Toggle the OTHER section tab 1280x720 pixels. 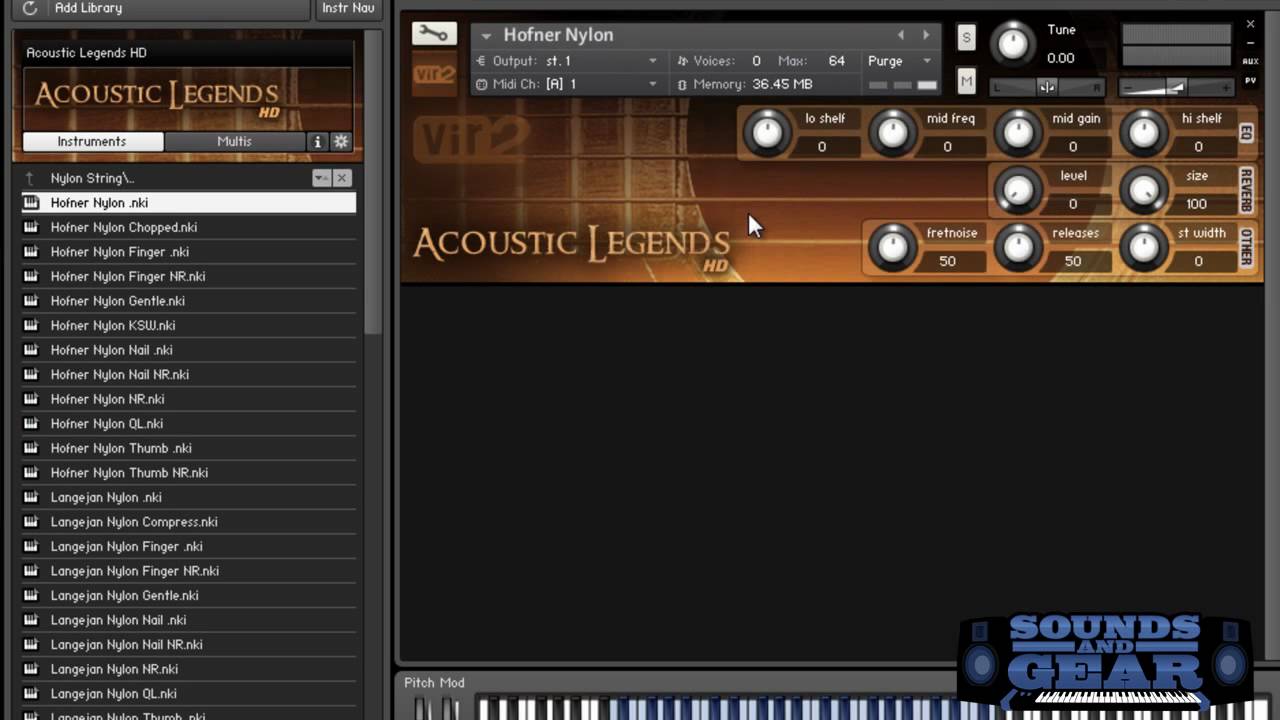pyautogui.click(x=1246, y=247)
